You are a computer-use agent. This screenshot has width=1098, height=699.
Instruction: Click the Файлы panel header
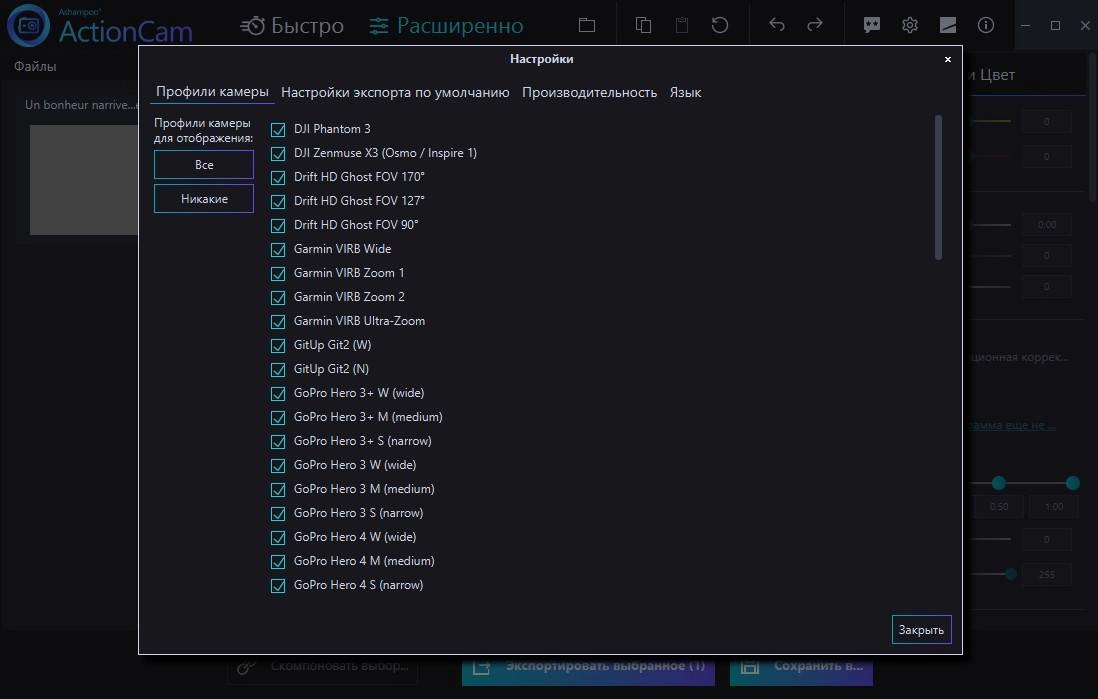tap(35, 67)
